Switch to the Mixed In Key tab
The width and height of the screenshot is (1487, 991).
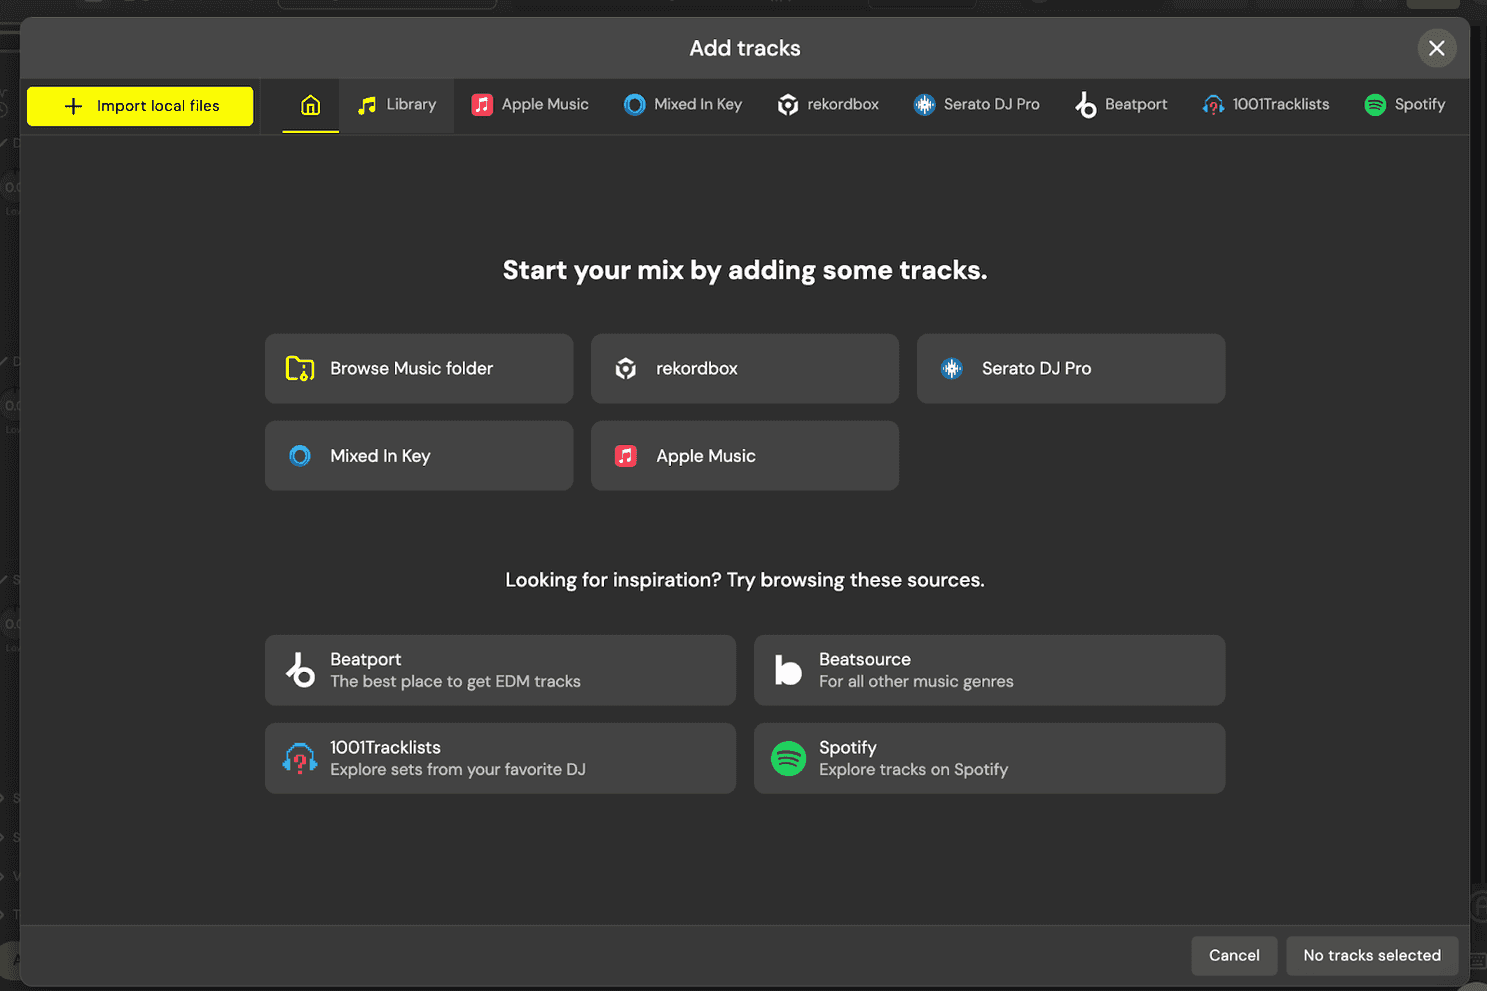[x=683, y=105]
